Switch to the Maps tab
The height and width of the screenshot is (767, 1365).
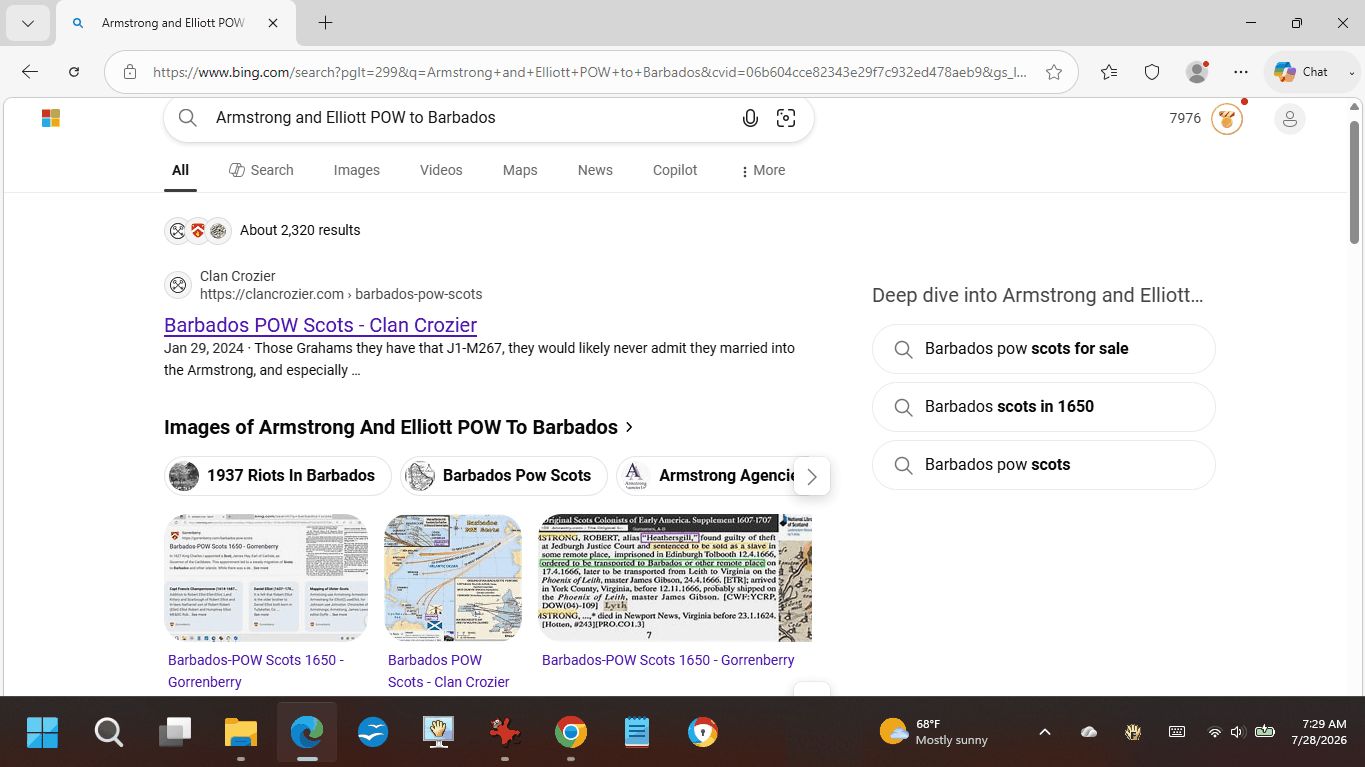tap(520, 170)
